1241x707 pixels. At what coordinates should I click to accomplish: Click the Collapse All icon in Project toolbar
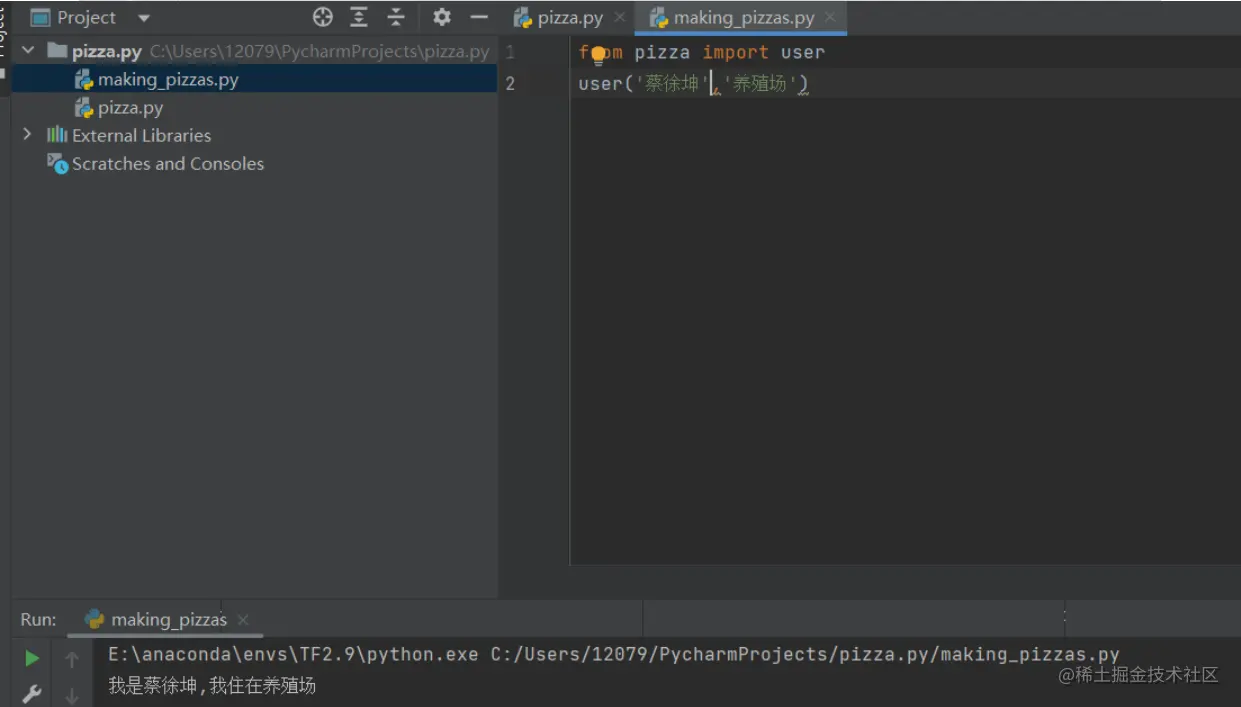click(x=396, y=17)
